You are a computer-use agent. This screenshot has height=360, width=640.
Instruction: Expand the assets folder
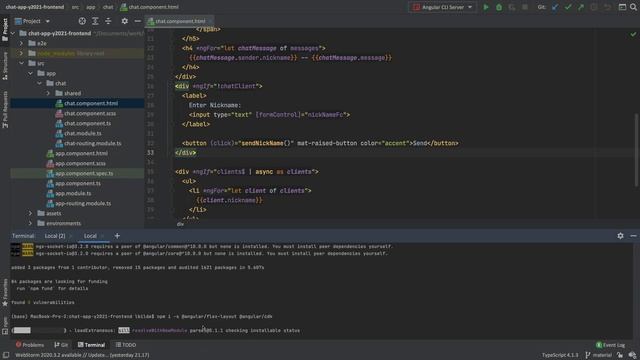point(31,213)
